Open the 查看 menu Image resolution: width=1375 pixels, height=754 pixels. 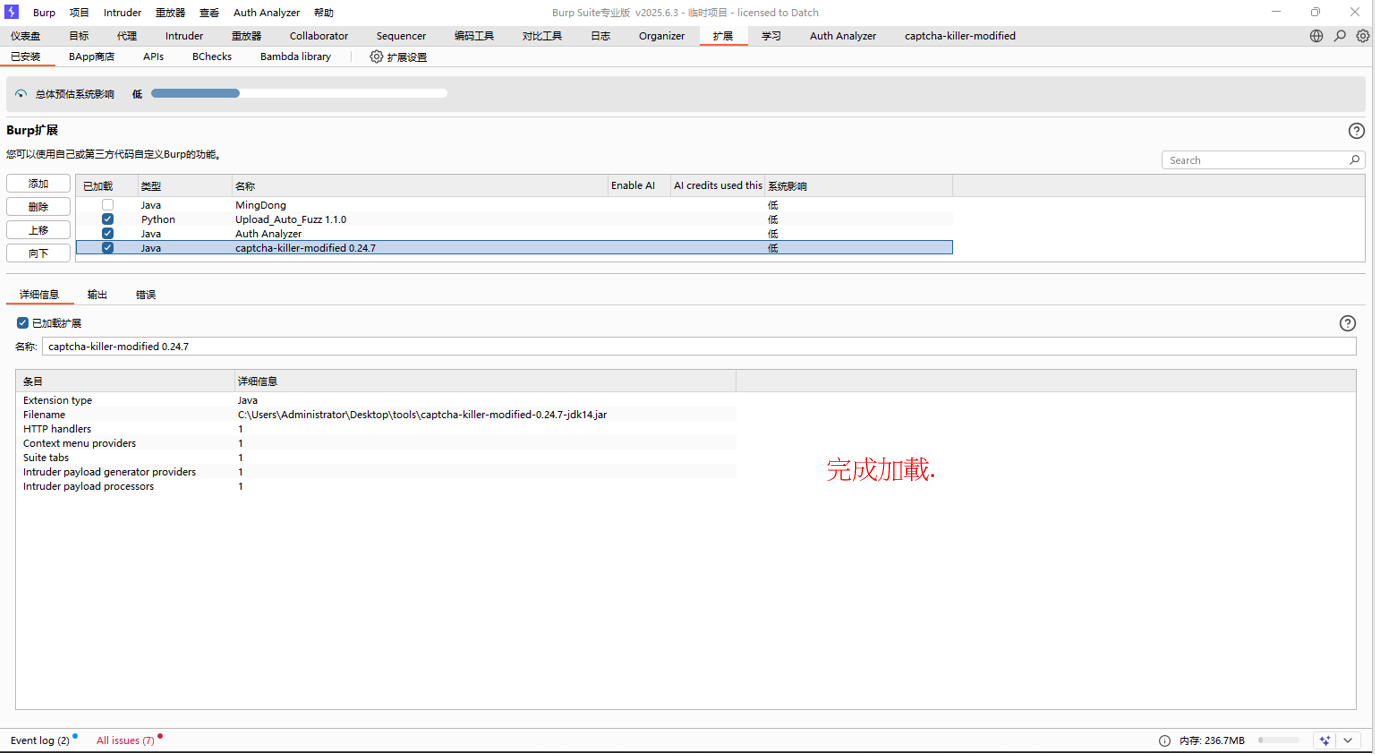tap(209, 13)
